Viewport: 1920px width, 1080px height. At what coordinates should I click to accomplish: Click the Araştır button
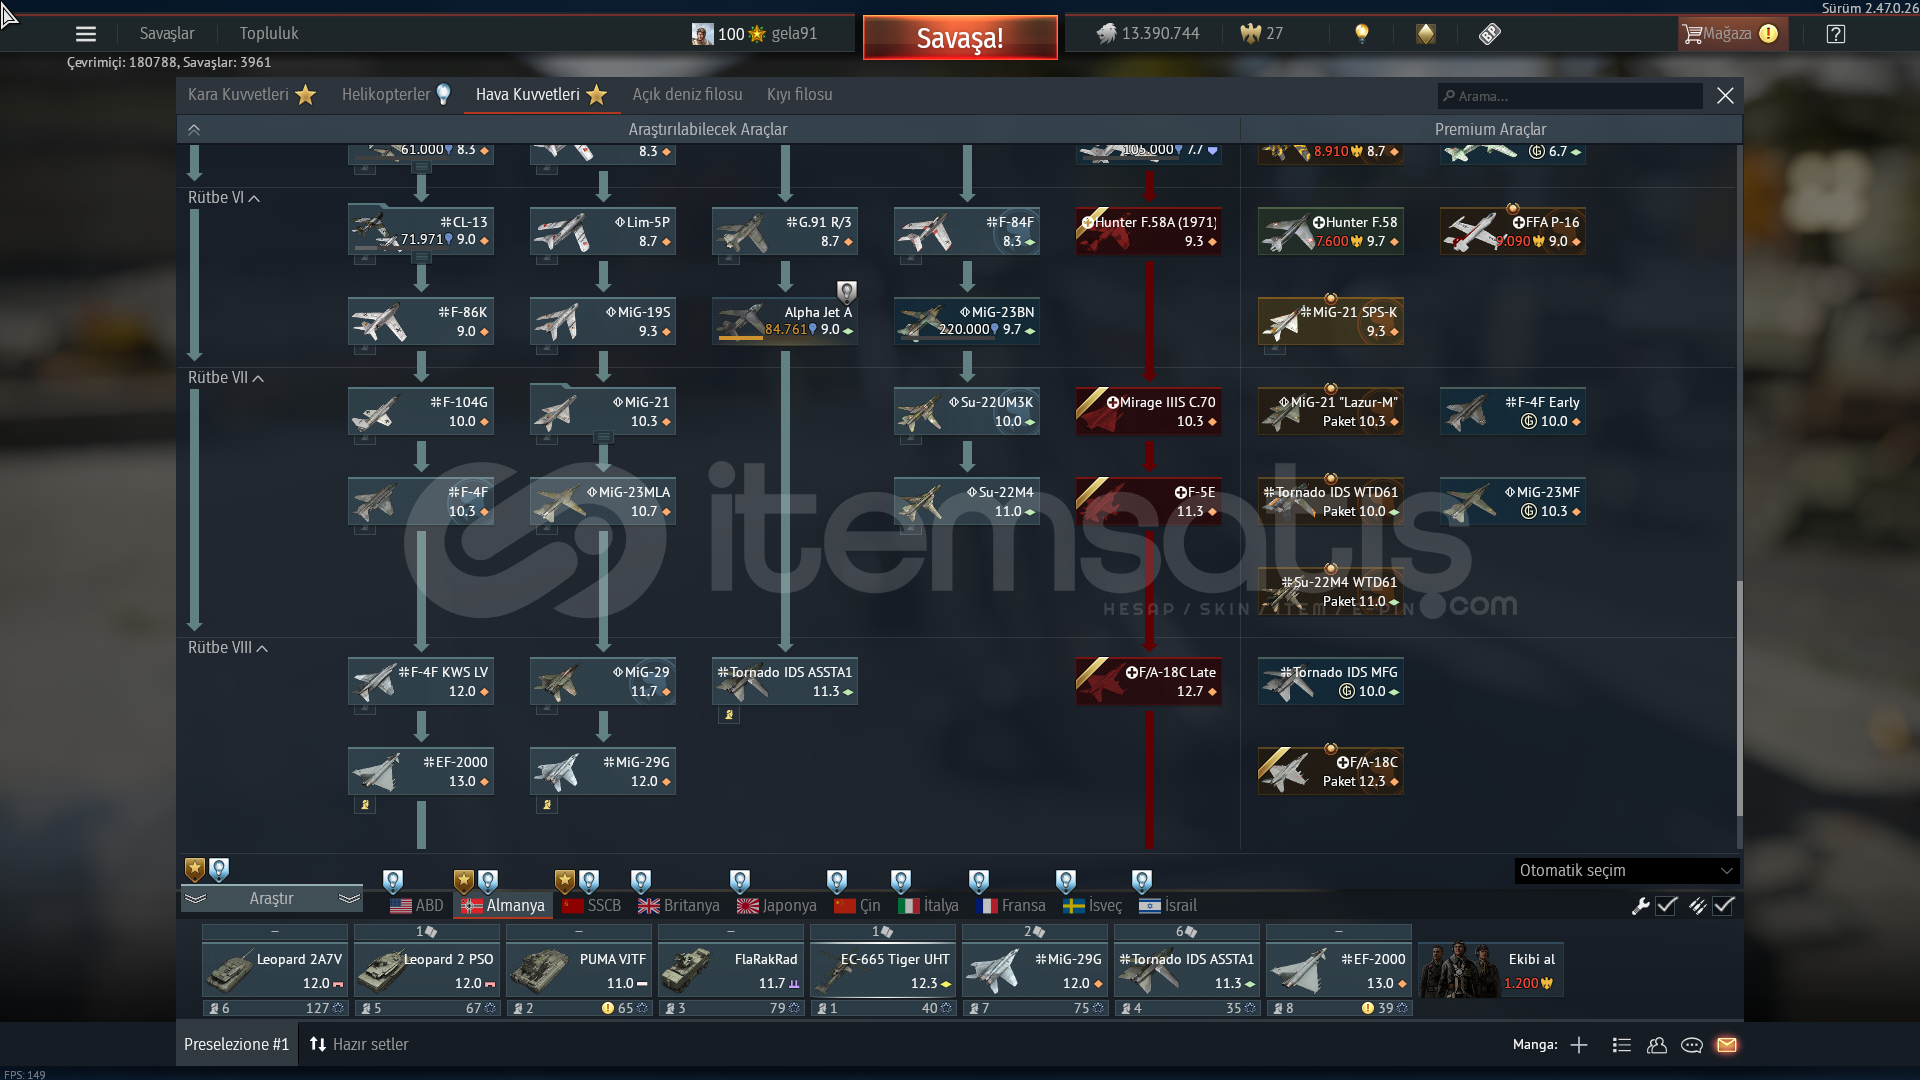272,899
